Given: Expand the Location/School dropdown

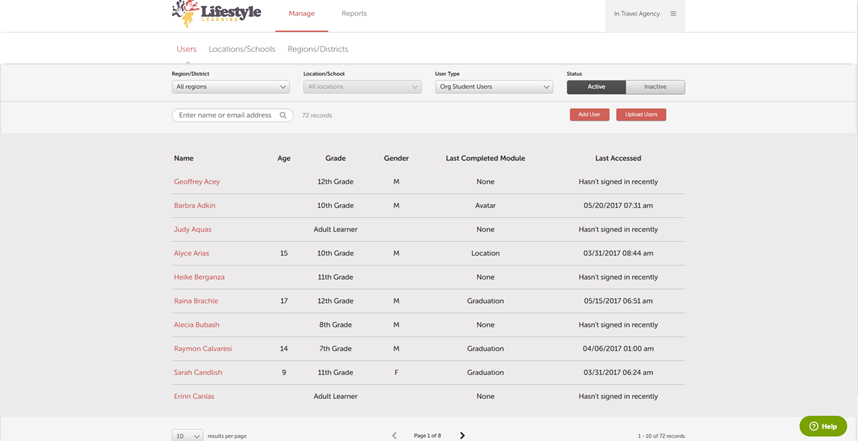Looking at the screenshot, I should pyautogui.click(x=362, y=87).
